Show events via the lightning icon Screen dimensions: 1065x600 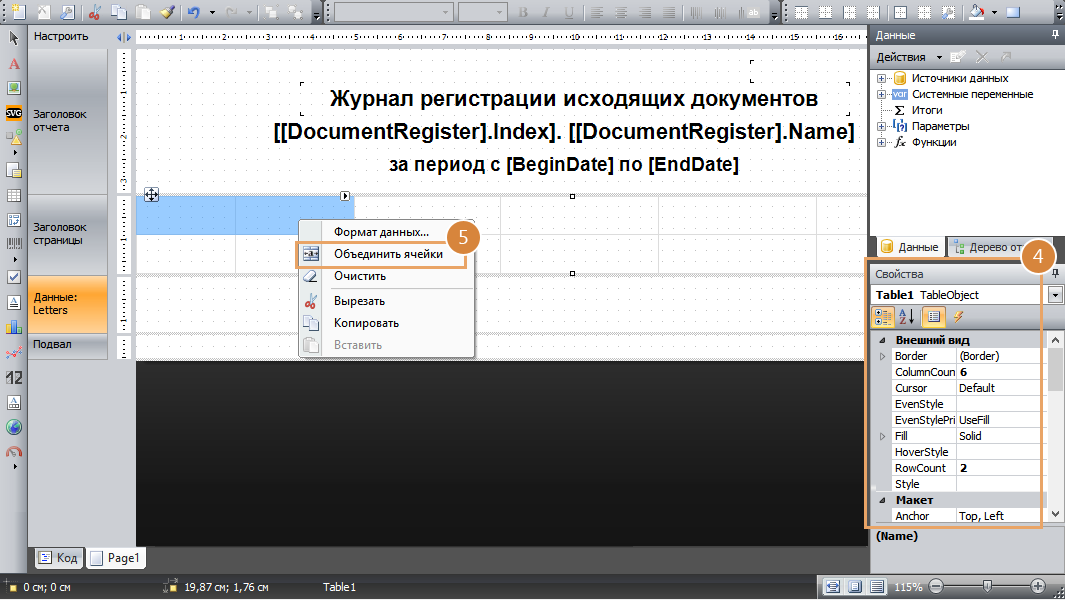(958, 317)
